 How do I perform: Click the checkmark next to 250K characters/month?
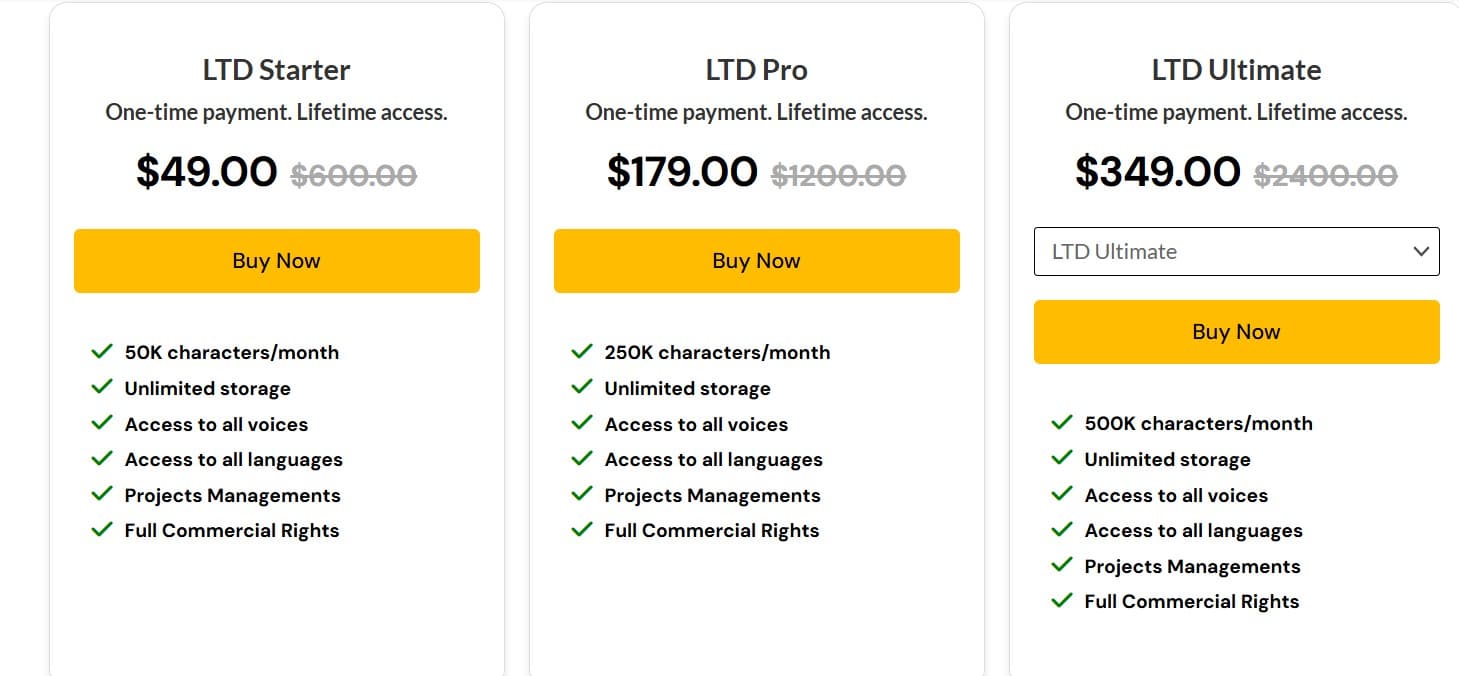pyautogui.click(x=582, y=351)
